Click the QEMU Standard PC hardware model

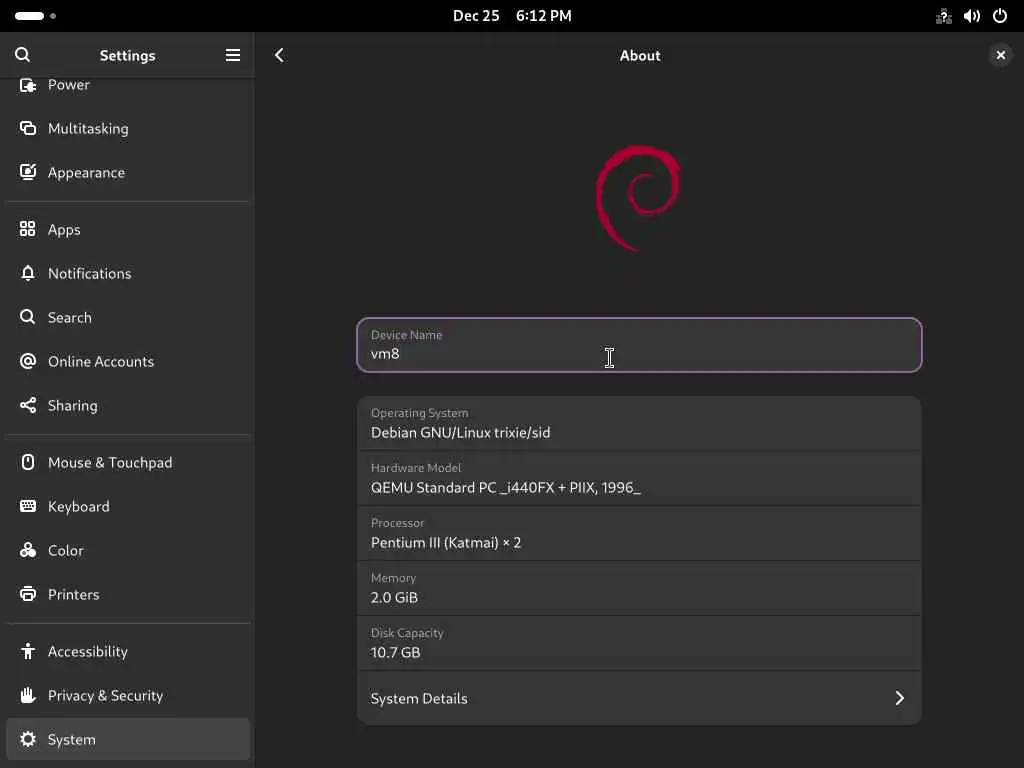click(x=505, y=487)
